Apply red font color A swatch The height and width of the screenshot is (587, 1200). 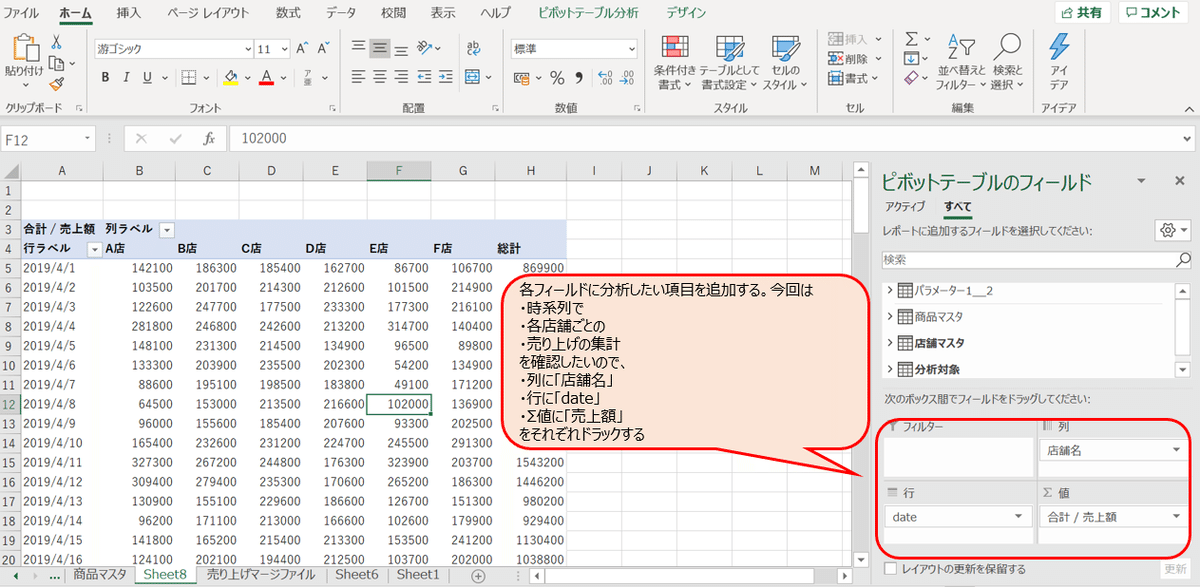(266, 77)
